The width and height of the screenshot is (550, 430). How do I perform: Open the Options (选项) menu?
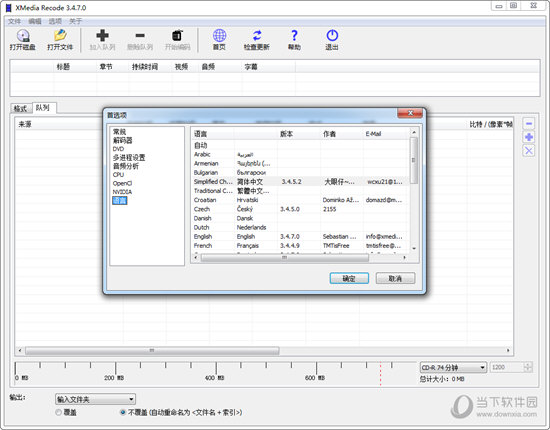coord(55,21)
